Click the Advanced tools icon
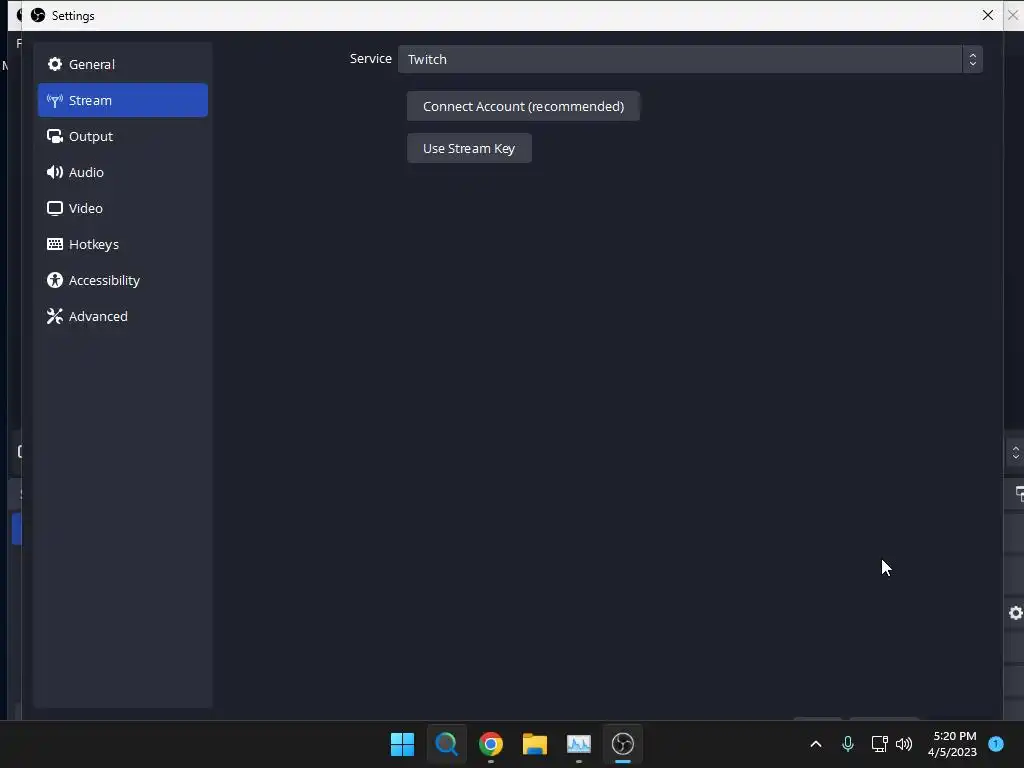 click(55, 316)
